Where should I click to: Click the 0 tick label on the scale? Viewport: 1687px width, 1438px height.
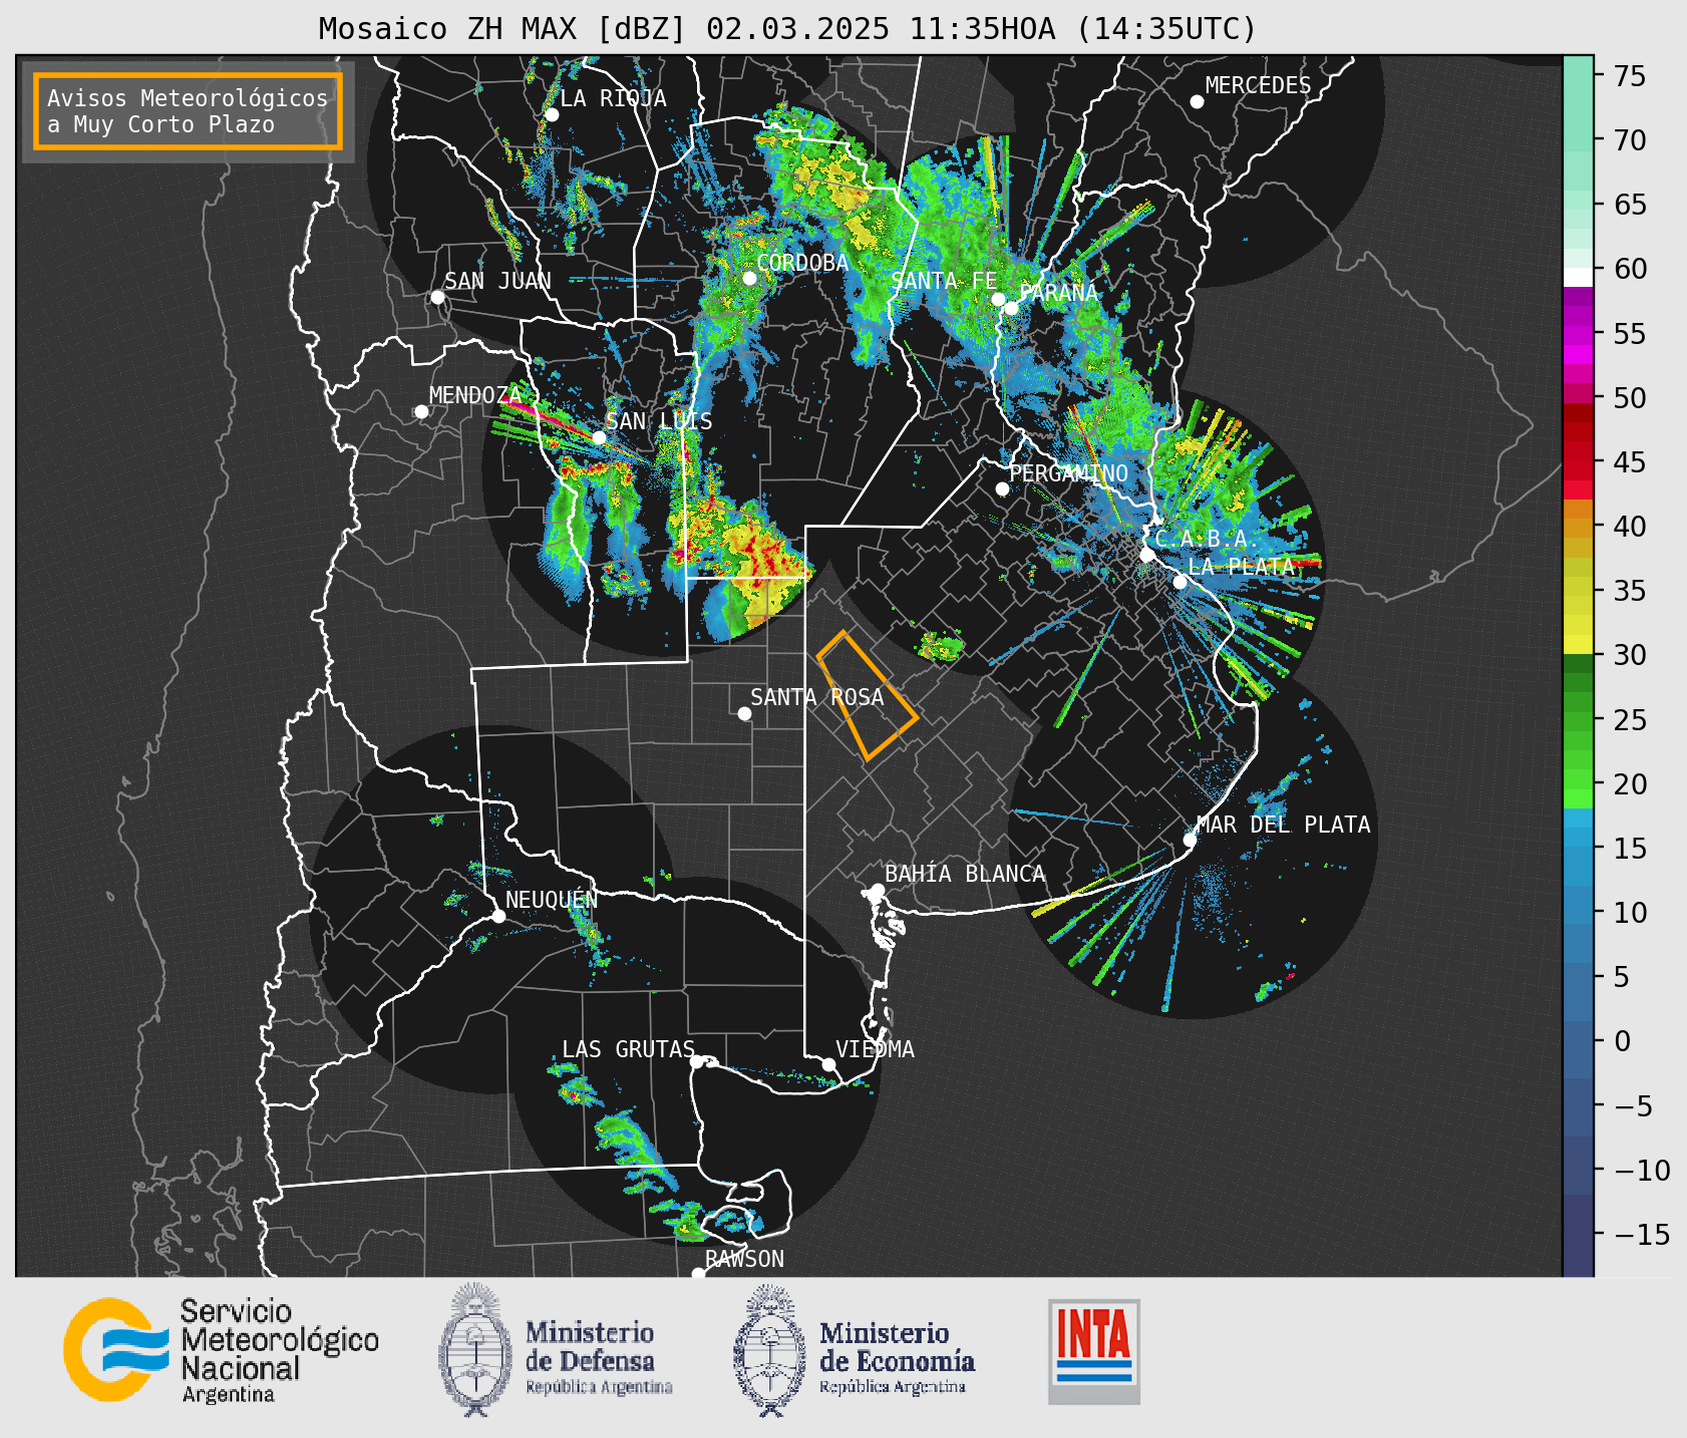tap(1621, 1041)
